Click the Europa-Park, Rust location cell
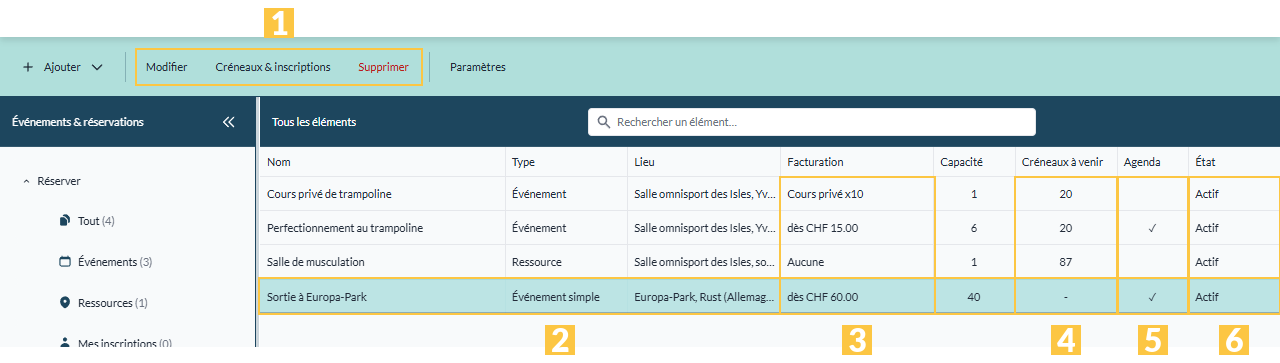1280x363 pixels. click(x=703, y=296)
